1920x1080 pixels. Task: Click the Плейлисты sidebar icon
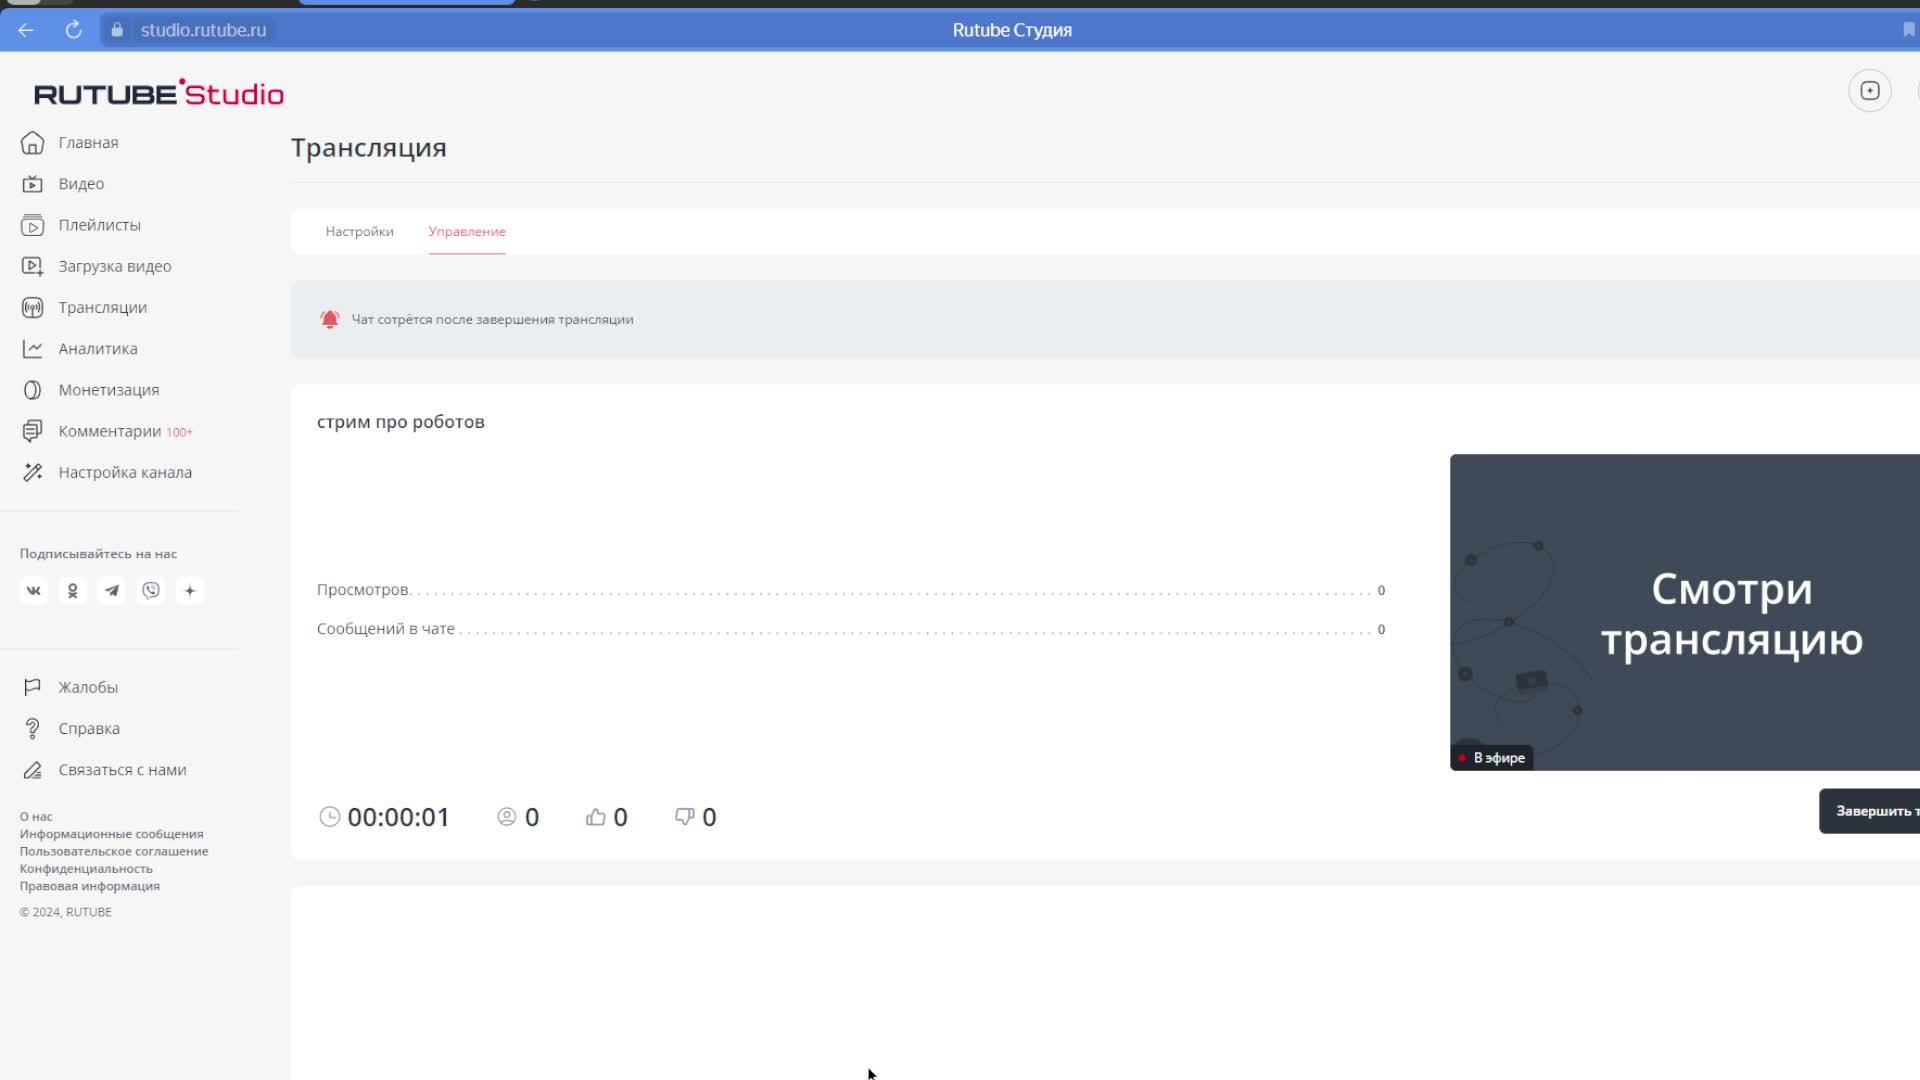click(x=32, y=225)
